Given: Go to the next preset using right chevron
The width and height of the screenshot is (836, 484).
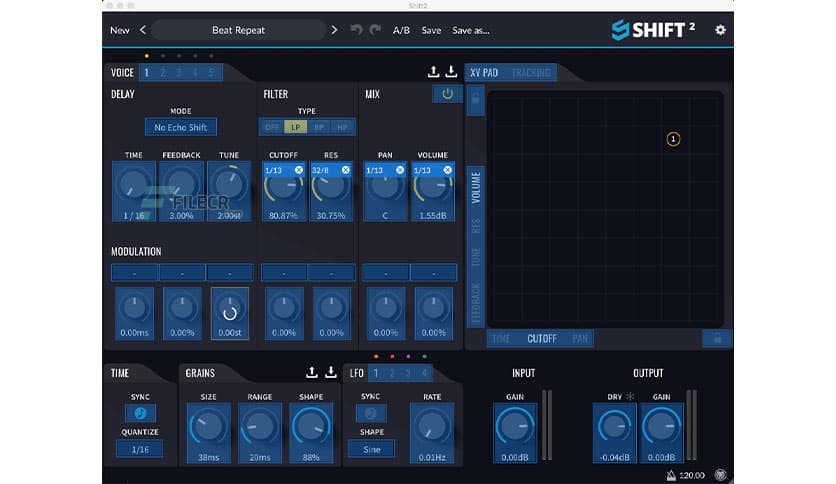Looking at the screenshot, I should [334, 30].
